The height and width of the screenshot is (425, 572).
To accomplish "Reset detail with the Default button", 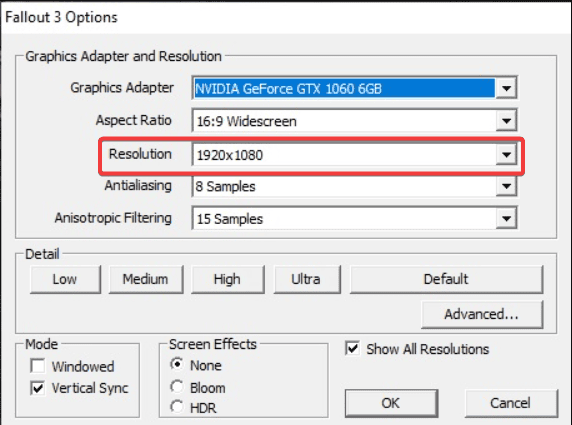I will tap(446, 279).
